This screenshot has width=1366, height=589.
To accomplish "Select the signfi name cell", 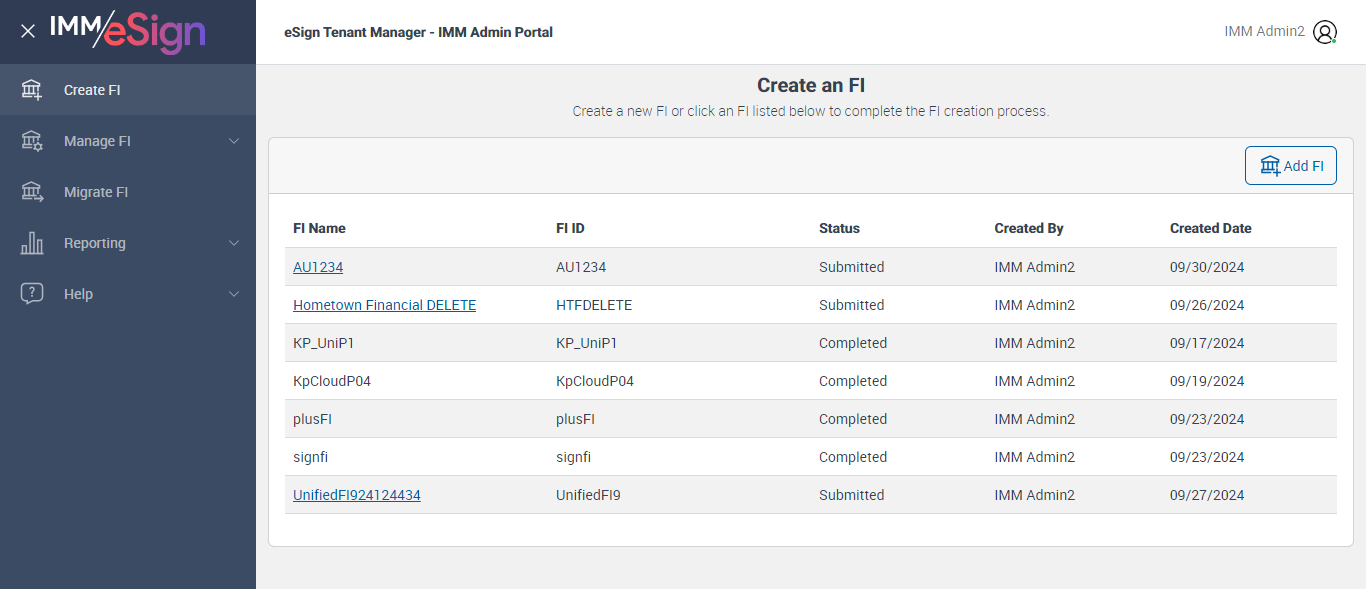I will click(x=311, y=457).
